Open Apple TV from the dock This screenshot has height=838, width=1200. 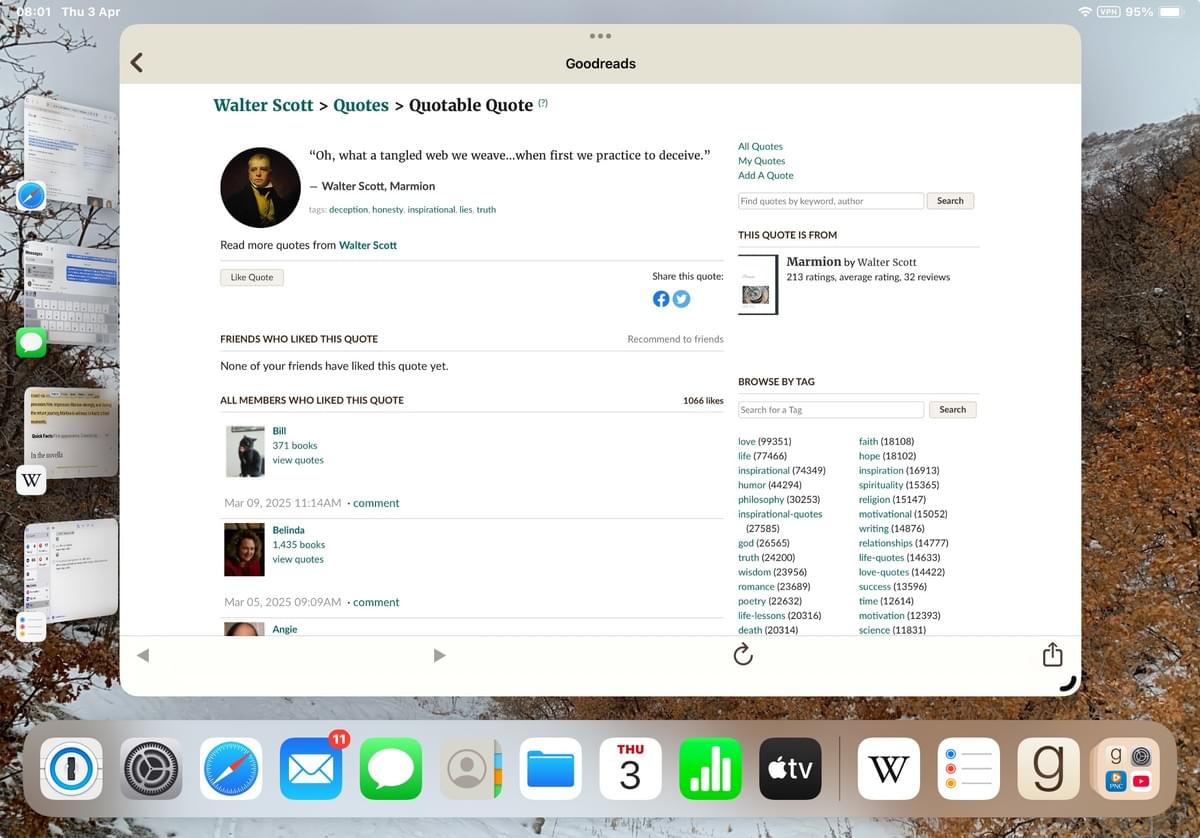[790, 768]
